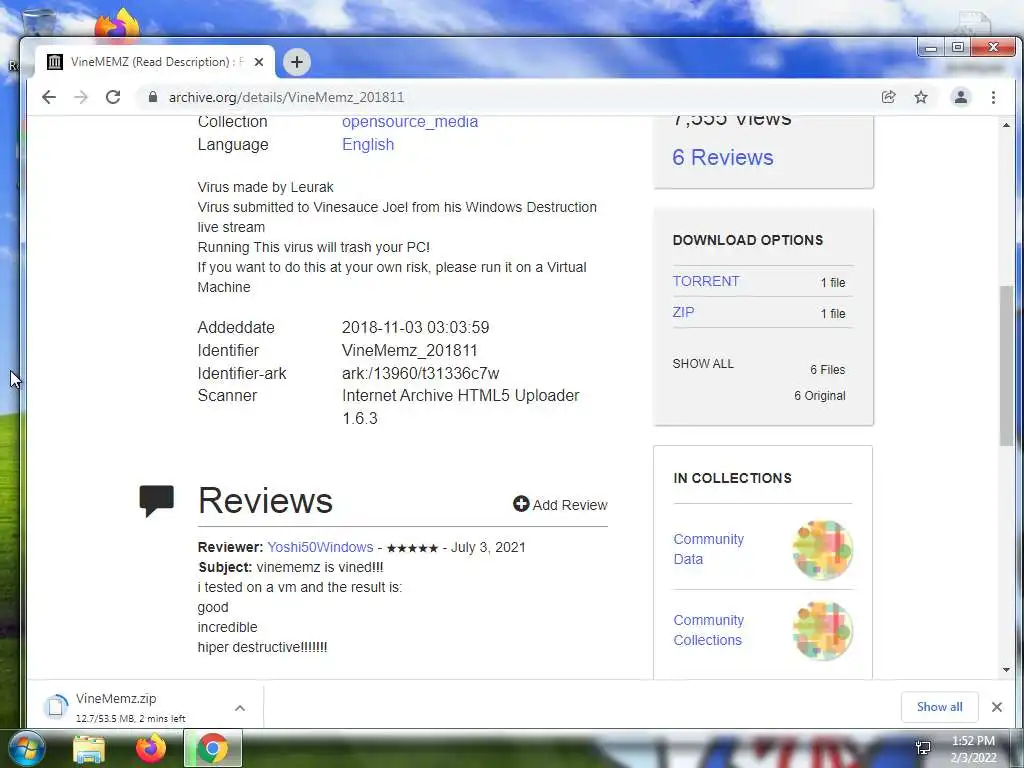Image resolution: width=1024 pixels, height=768 pixels.
Task: Download the TORRENT option
Action: tap(705, 281)
